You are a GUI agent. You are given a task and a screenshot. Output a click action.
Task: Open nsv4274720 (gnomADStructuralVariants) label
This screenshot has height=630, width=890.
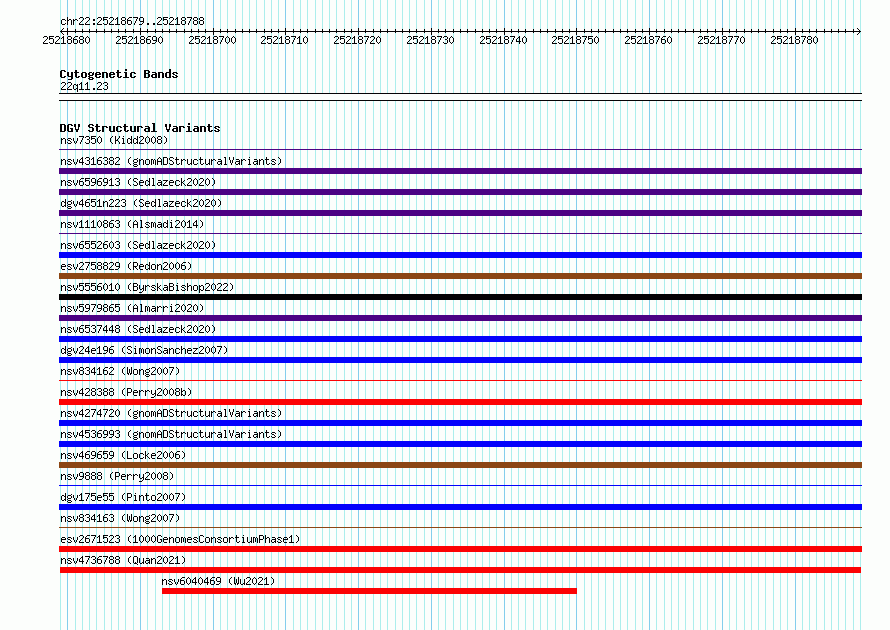pyautogui.click(x=171, y=413)
